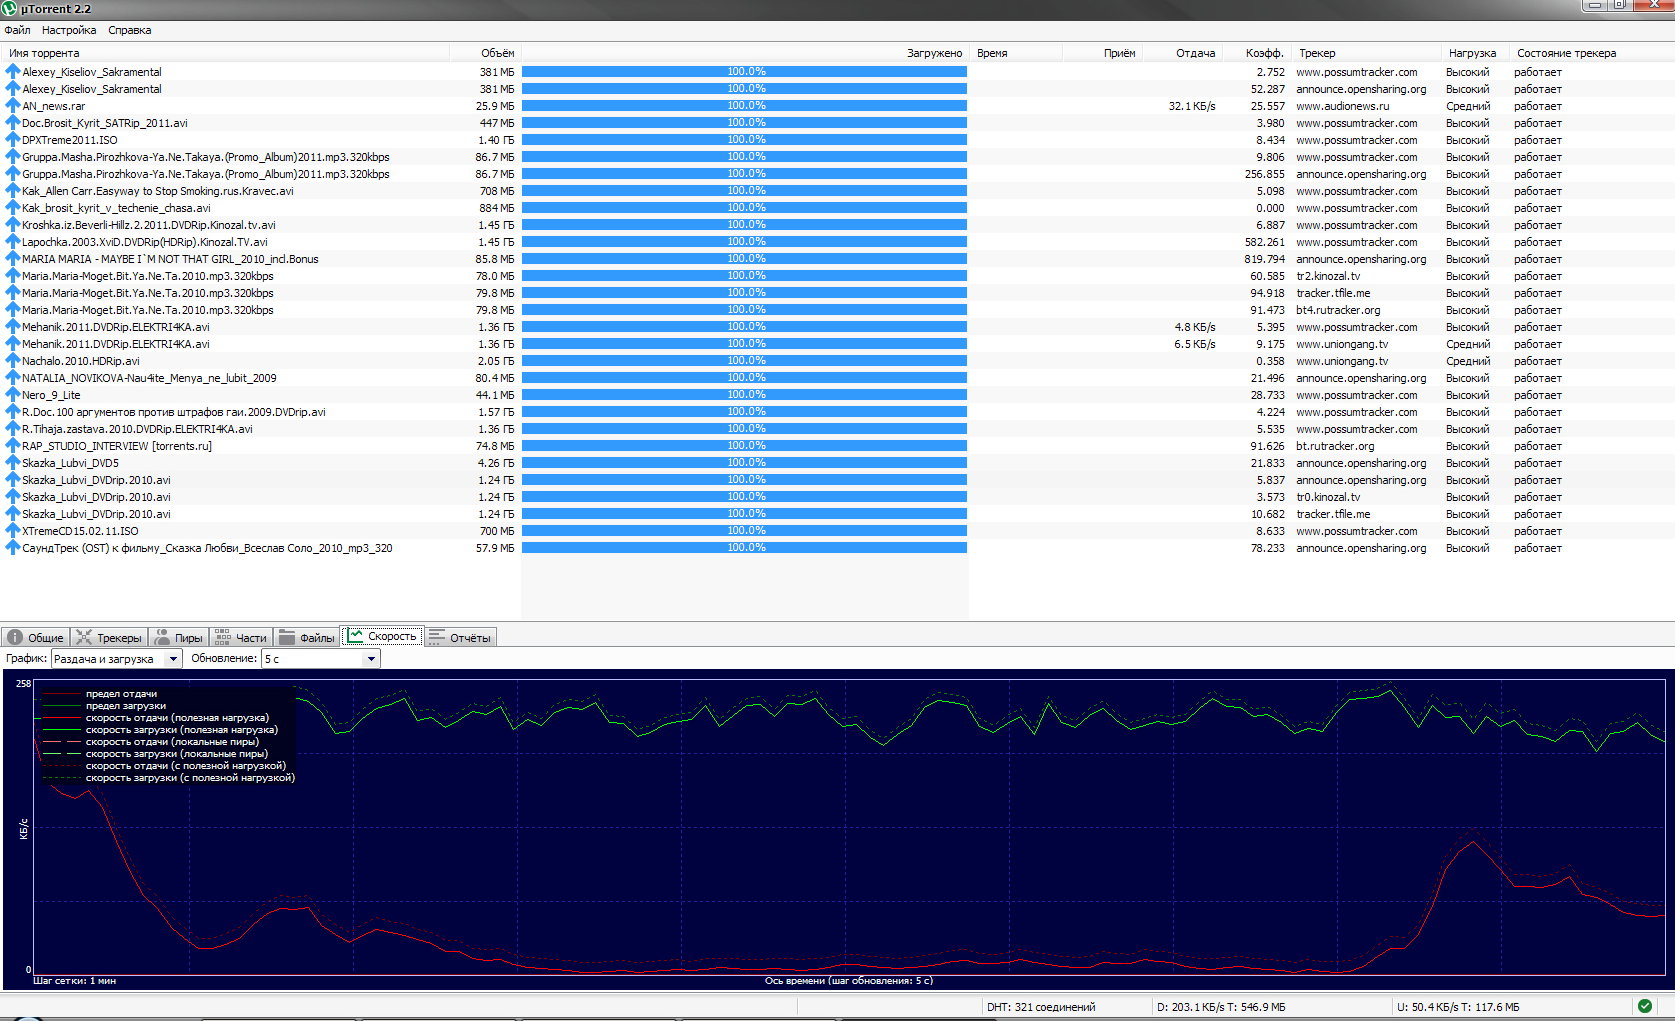This screenshot has height=1021, width=1675.
Task: Click size 4.26 ГБ cell
Action: click(x=496, y=463)
